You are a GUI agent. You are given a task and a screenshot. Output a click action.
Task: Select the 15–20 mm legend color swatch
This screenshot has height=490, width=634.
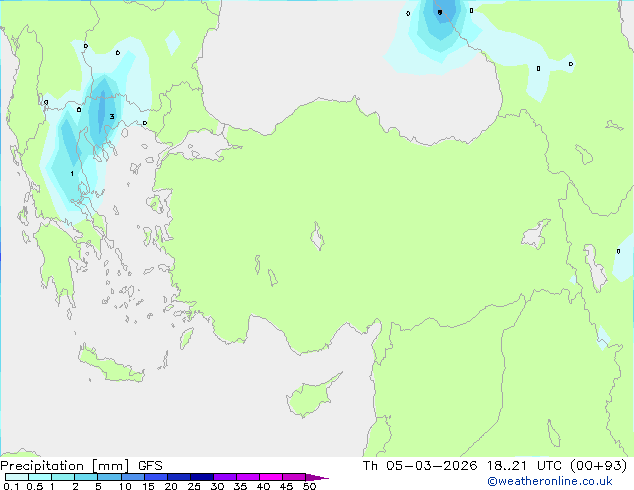[155, 477]
